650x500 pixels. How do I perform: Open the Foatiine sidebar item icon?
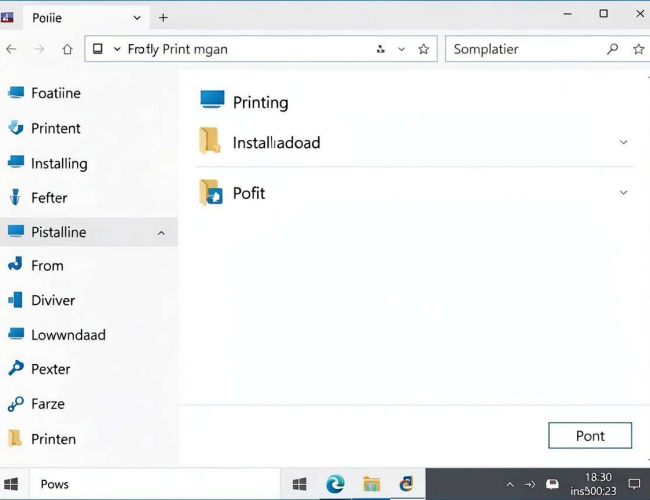click(16, 92)
